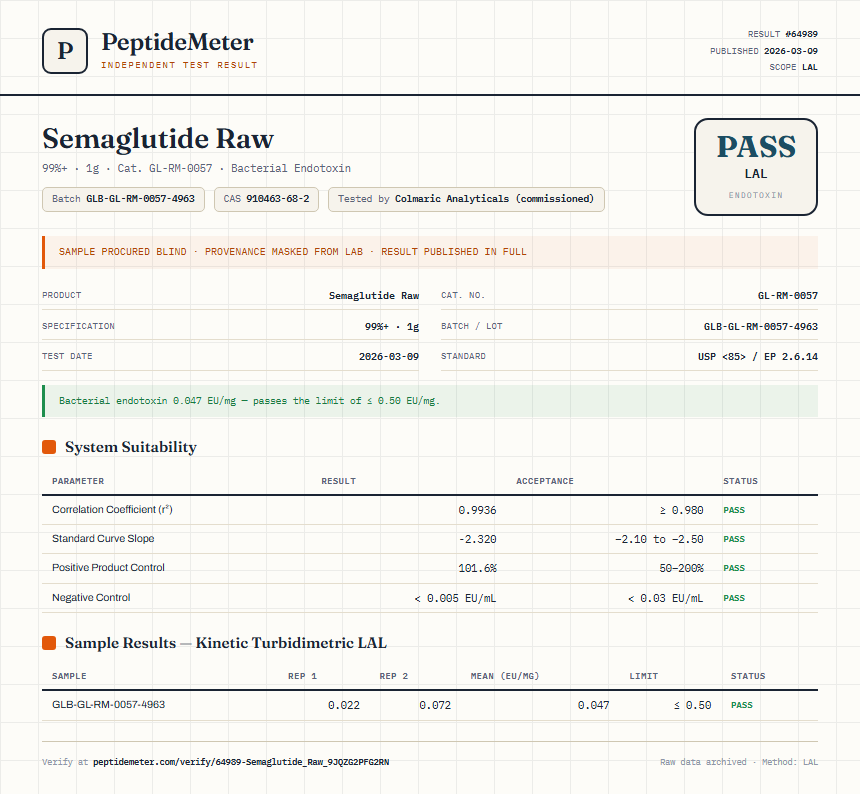The width and height of the screenshot is (860, 794).
Task: Select the Specification value 99%+ · 1g
Action: 392,326
